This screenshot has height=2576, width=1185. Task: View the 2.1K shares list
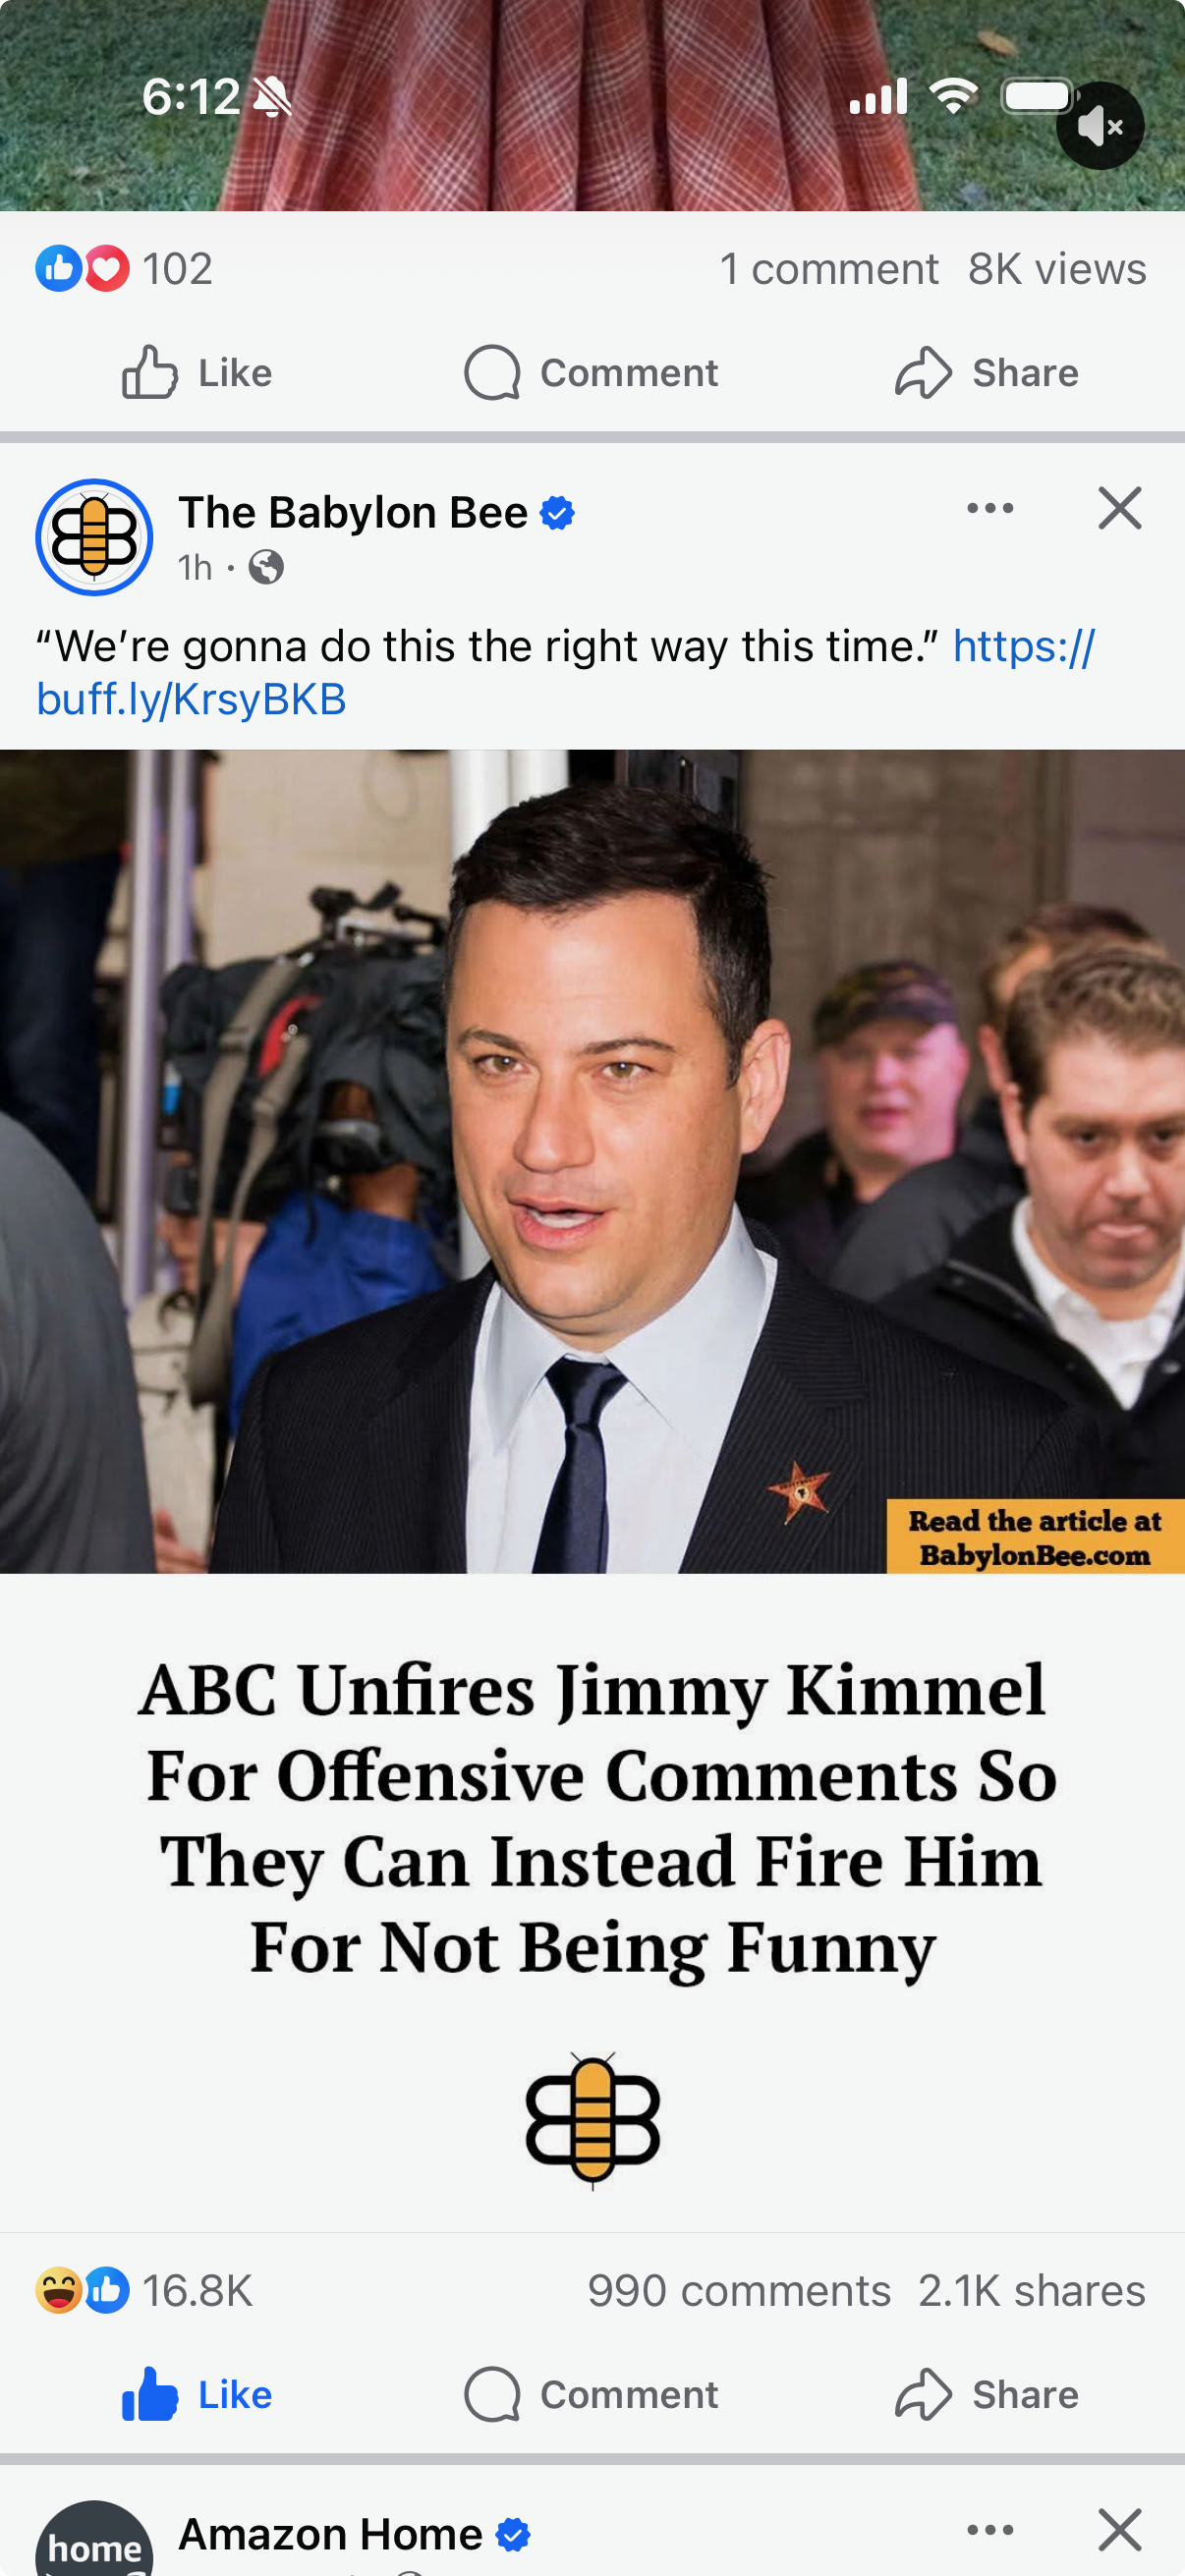click(x=1032, y=2290)
